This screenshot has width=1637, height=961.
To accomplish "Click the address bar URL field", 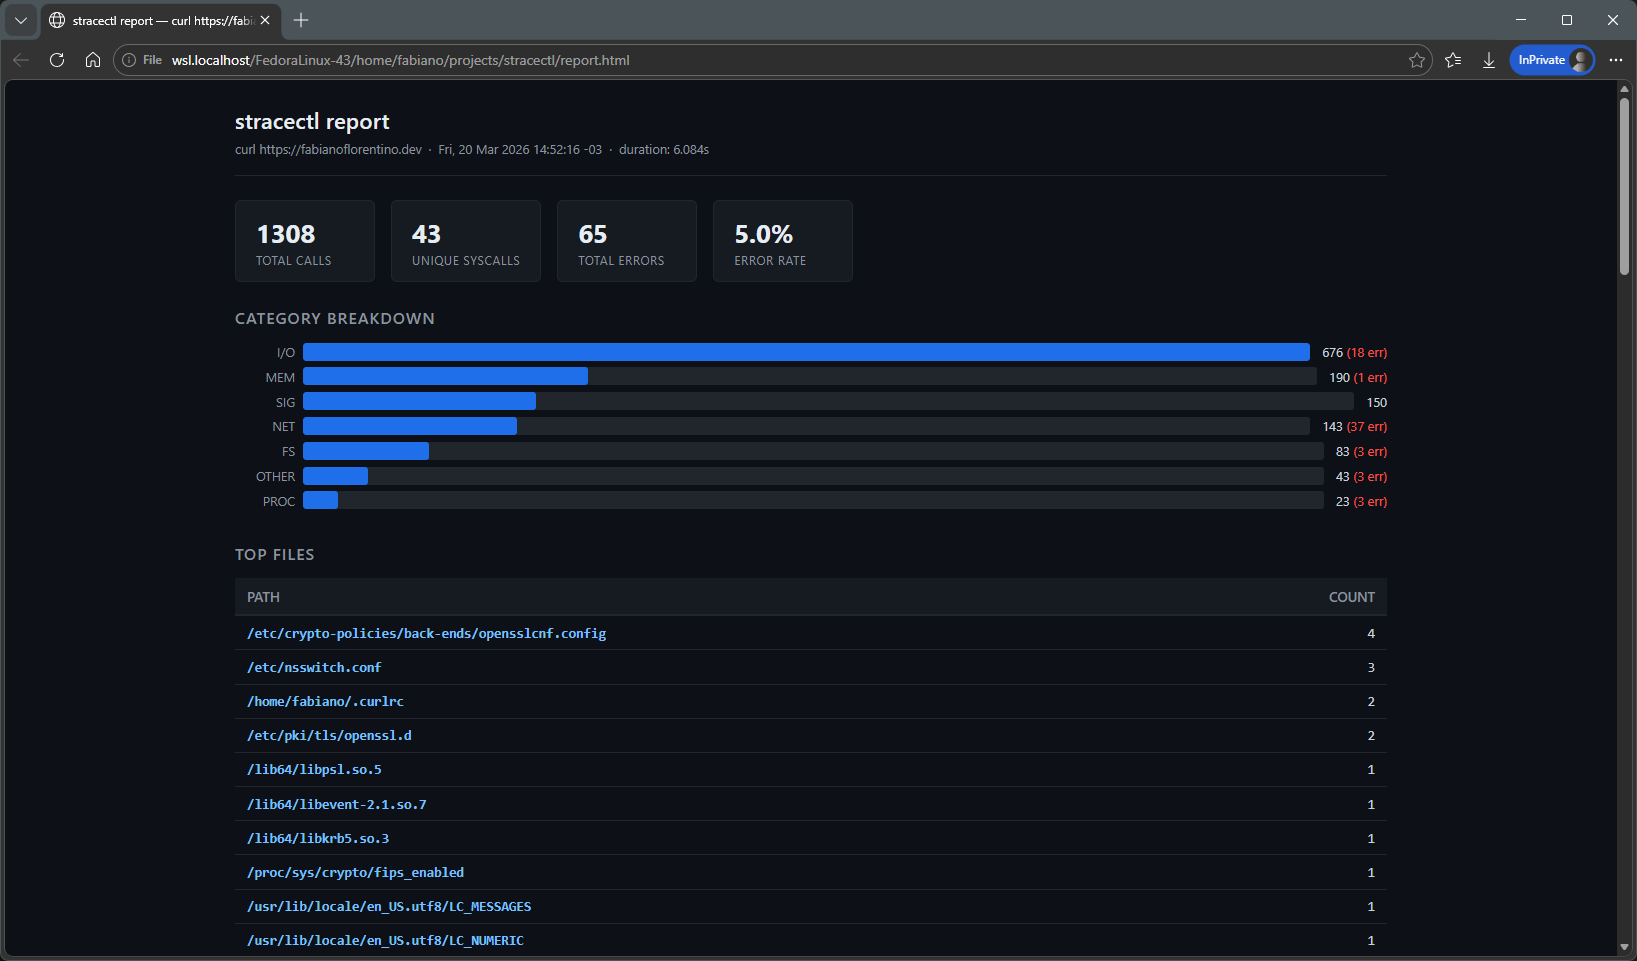I will (700, 60).
